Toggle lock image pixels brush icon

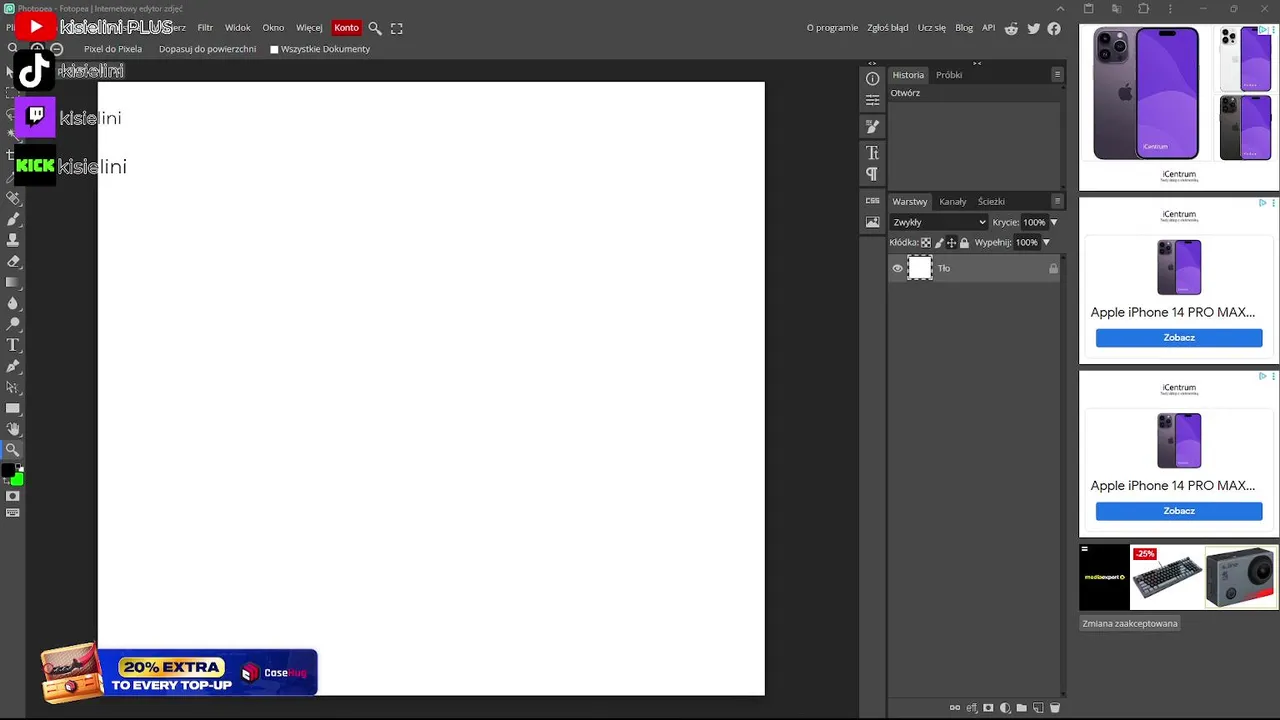pos(939,243)
